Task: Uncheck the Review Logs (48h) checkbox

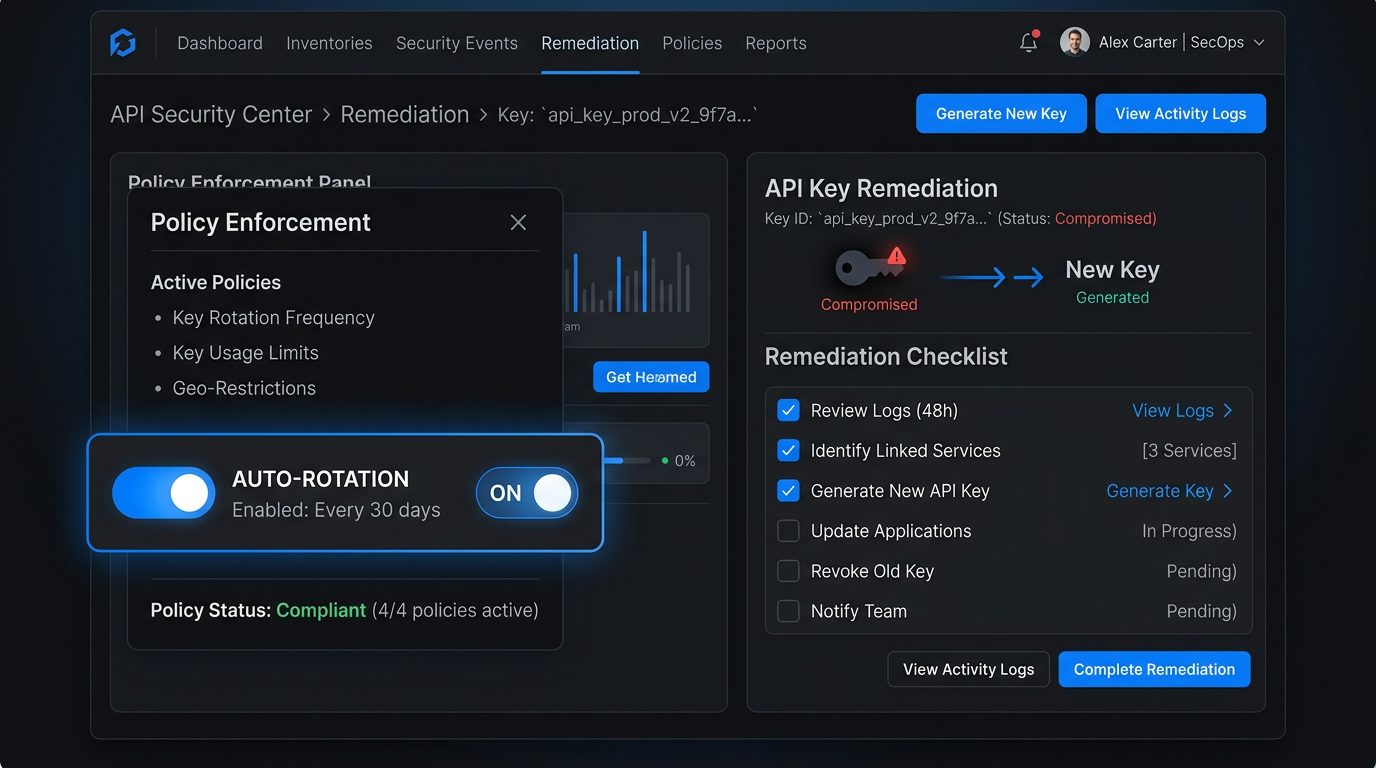Action: (788, 410)
